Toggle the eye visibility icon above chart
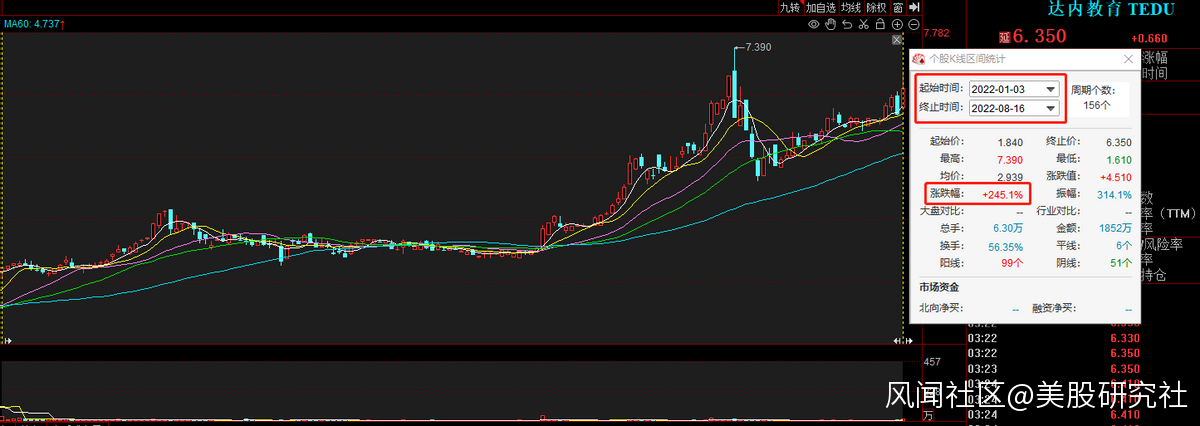This screenshot has width=1200, height=426. [x=814, y=24]
